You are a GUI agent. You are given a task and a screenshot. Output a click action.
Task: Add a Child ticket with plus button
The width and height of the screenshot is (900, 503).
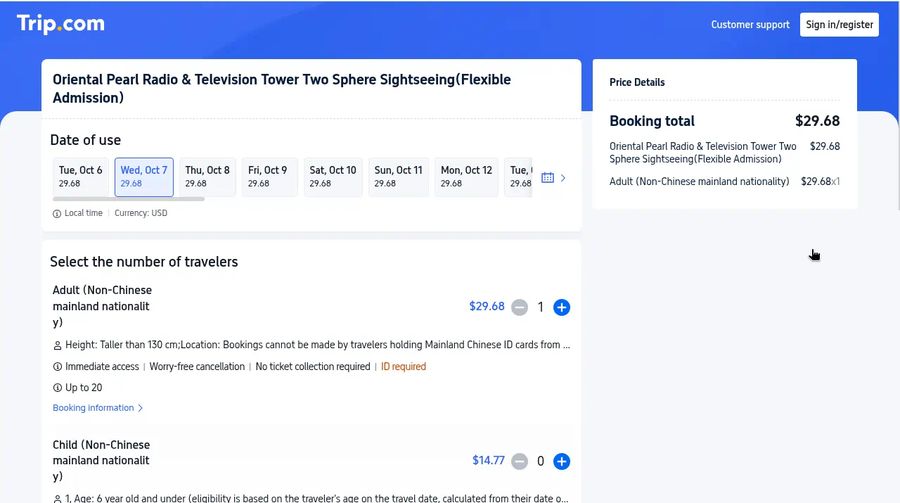coord(561,461)
